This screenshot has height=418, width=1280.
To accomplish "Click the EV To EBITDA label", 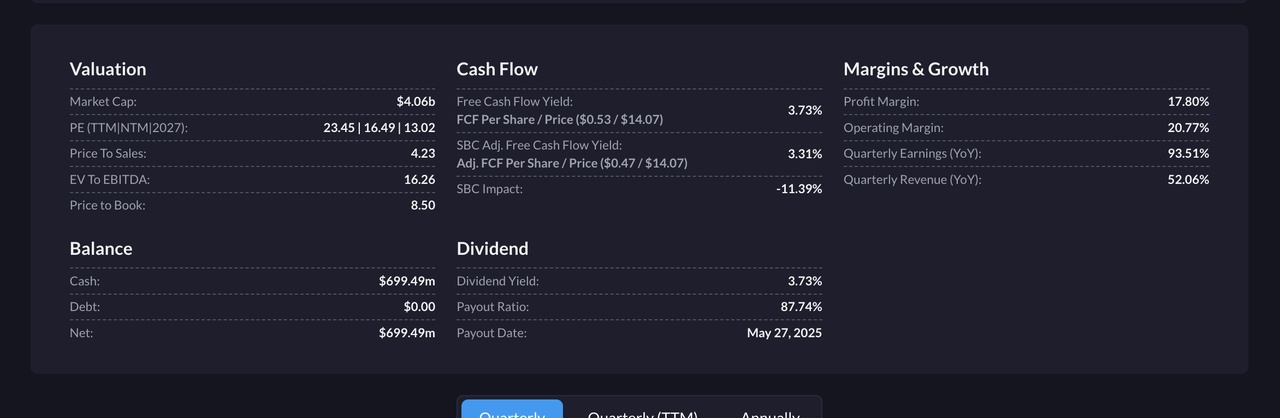I will pos(110,179).
